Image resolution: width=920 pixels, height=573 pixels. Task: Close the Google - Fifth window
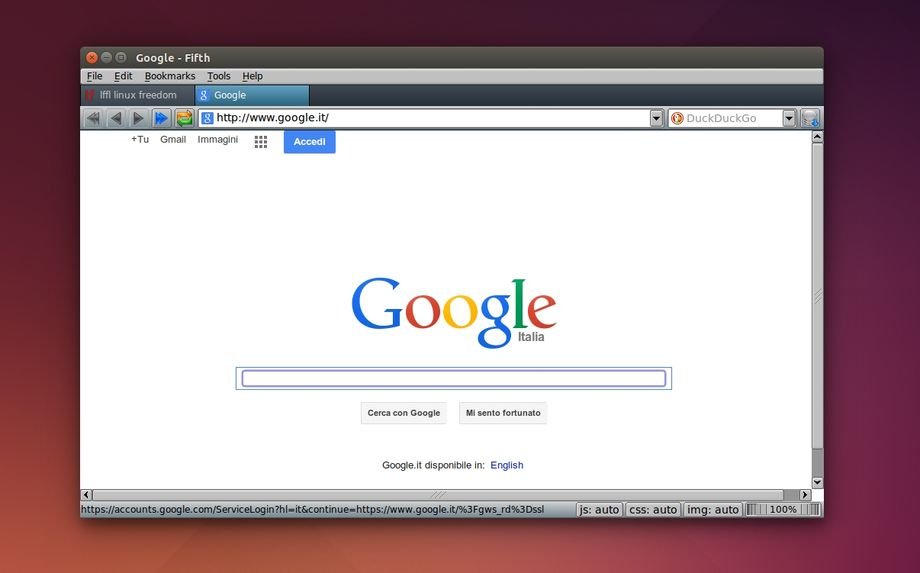[92, 57]
